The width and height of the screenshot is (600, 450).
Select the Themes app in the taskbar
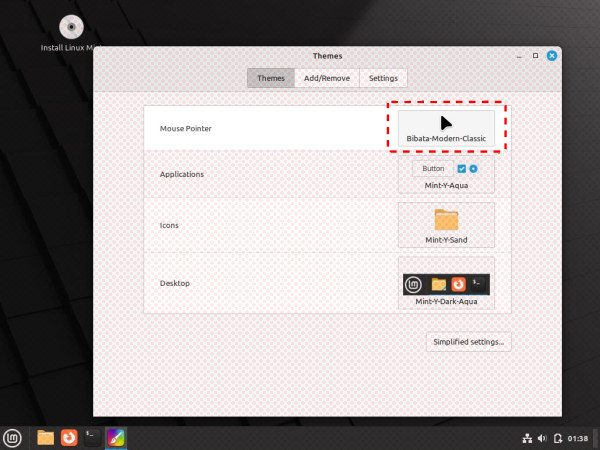[x=116, y=438]
